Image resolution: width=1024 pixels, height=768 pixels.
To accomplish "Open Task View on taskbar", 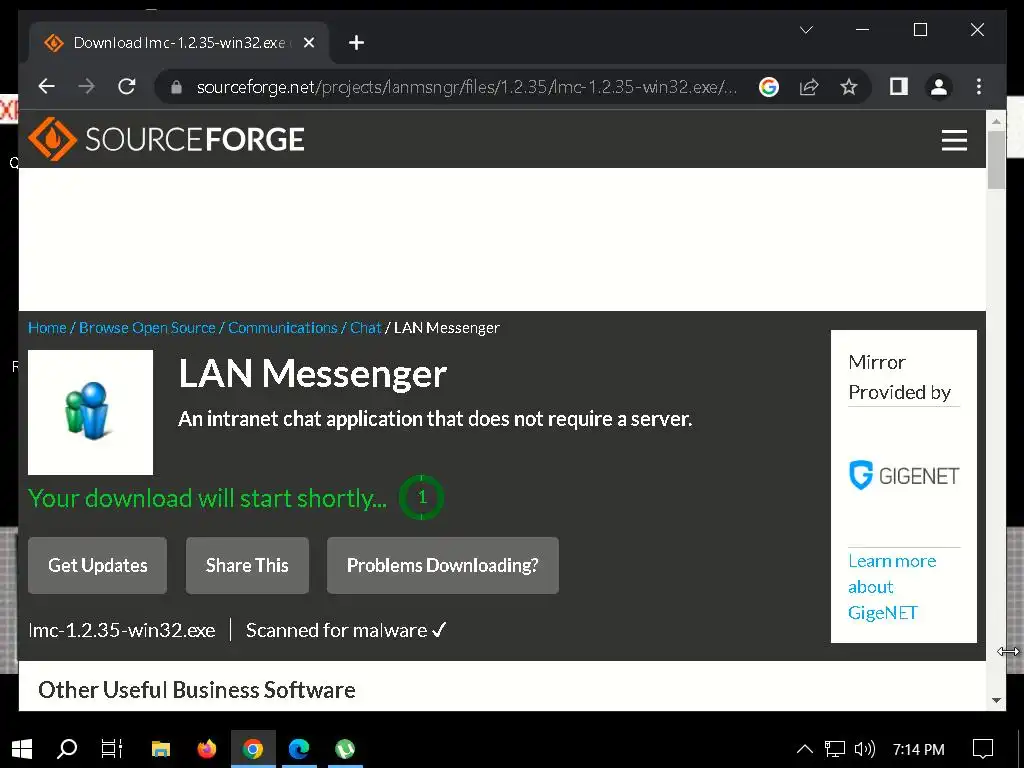I will click(112, 749).
